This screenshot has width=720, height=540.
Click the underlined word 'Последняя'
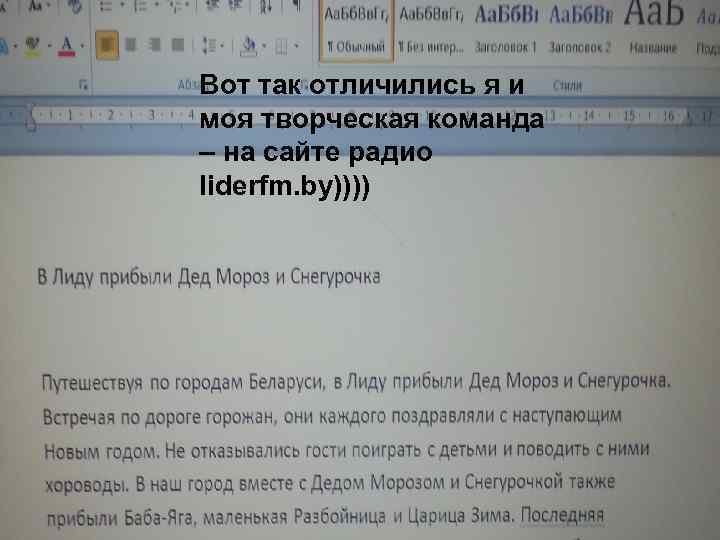(562, 515)
